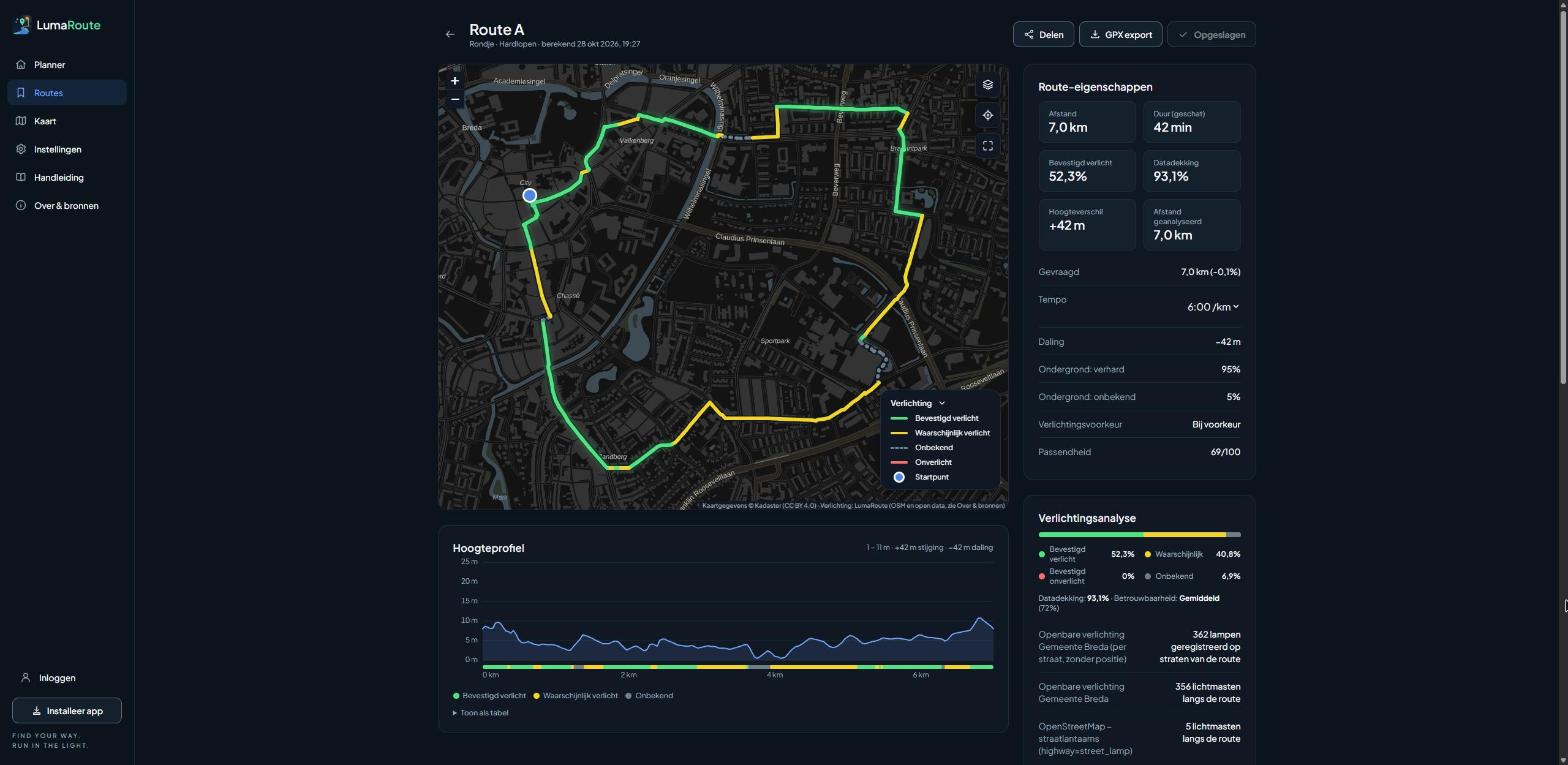Viewport: 1568px width, 765px height.
Task: Export route with GPX export button
Action: (1120, 35)
